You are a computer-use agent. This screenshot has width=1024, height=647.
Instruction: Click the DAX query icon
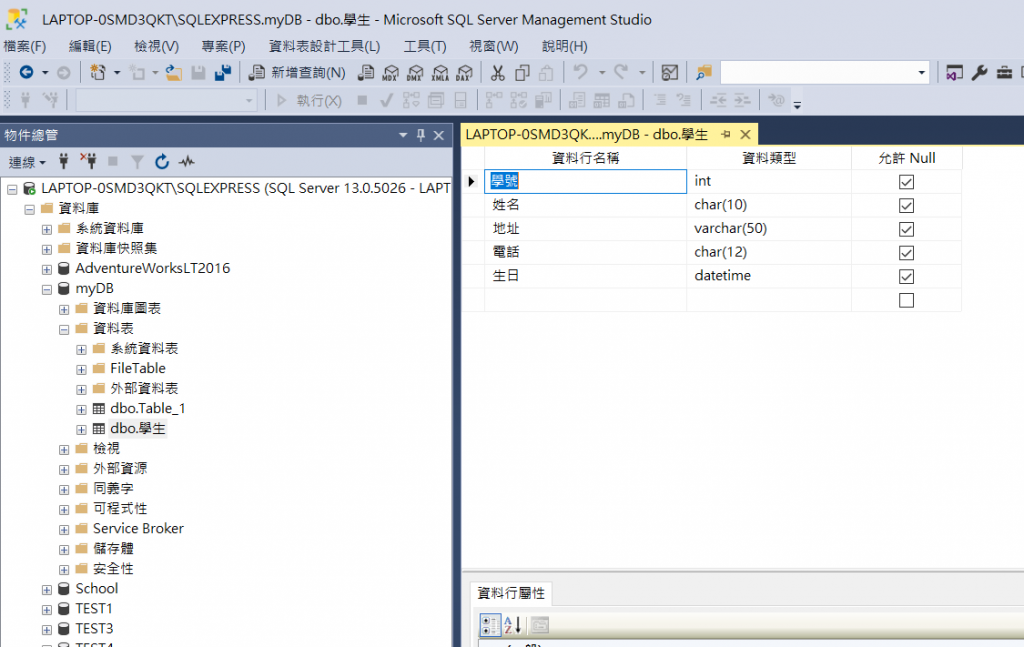pos(464,72)
